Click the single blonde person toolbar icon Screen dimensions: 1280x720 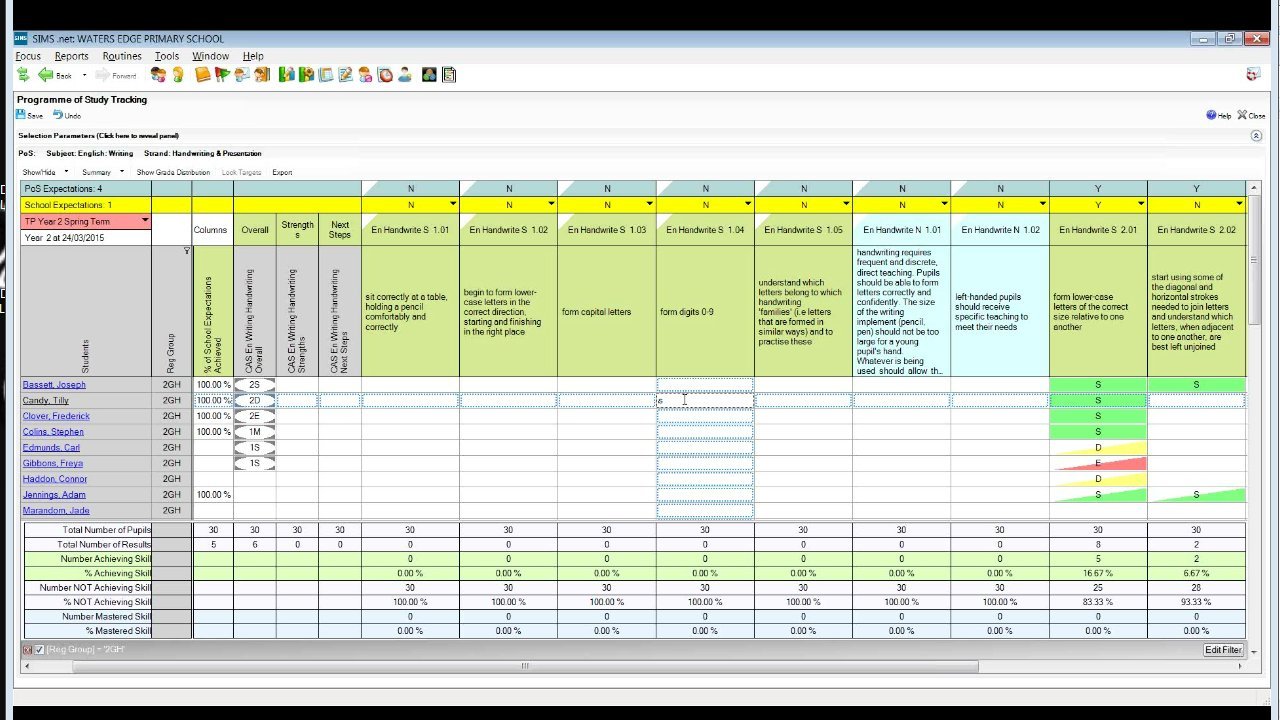178,75
